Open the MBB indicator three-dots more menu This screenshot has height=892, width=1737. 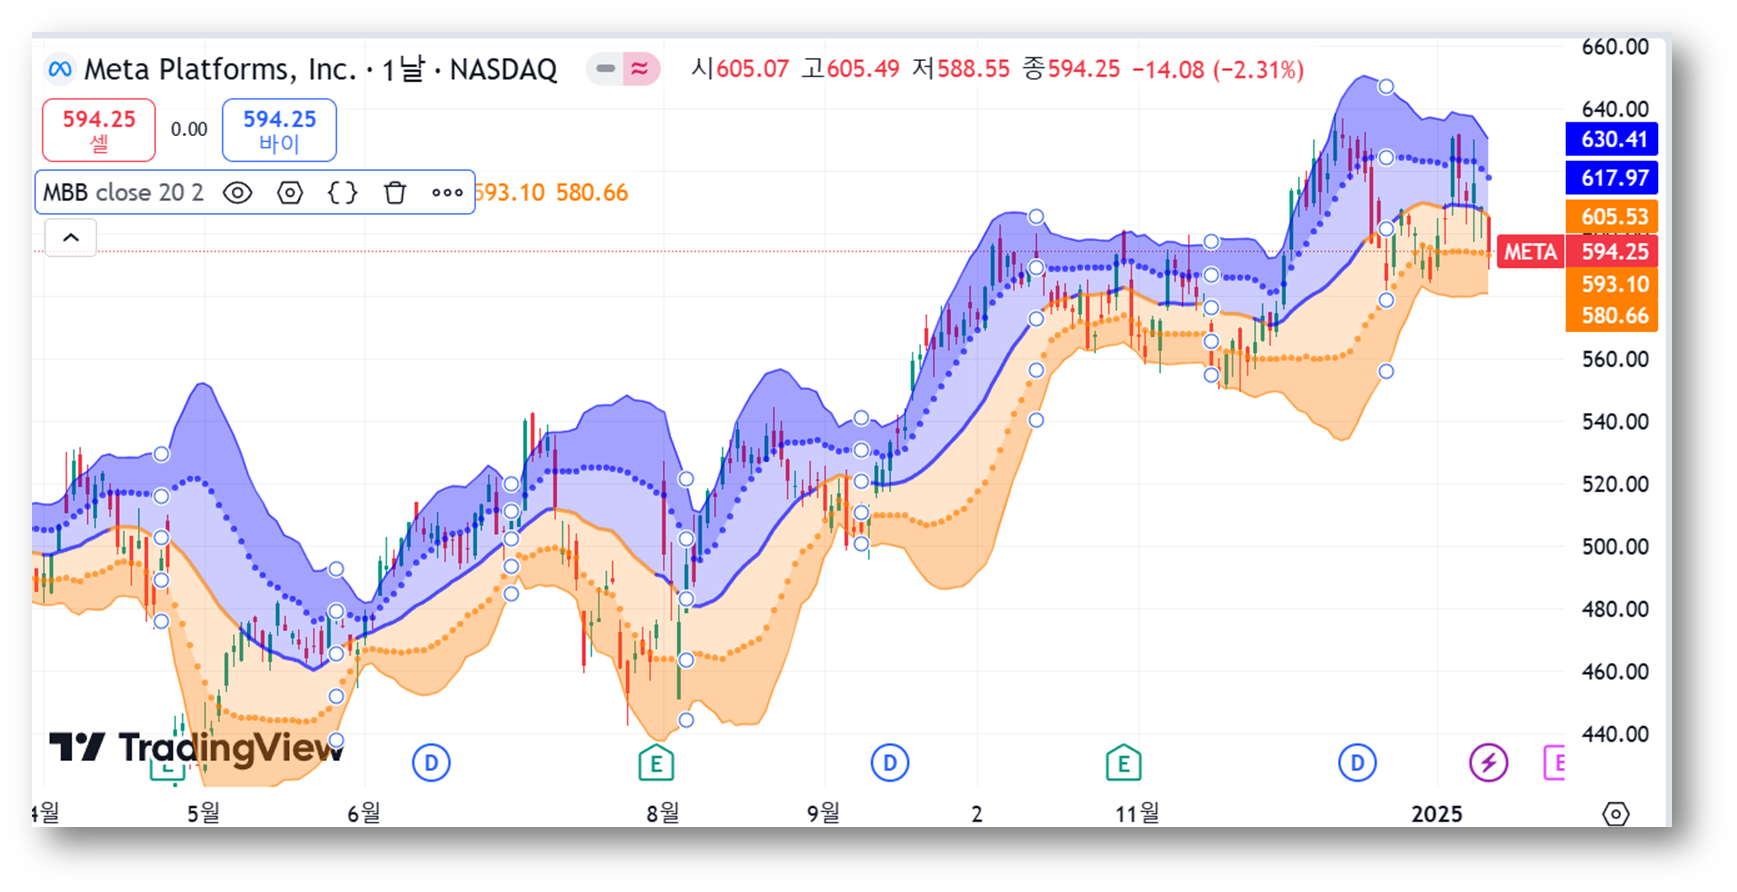point(447,192)
